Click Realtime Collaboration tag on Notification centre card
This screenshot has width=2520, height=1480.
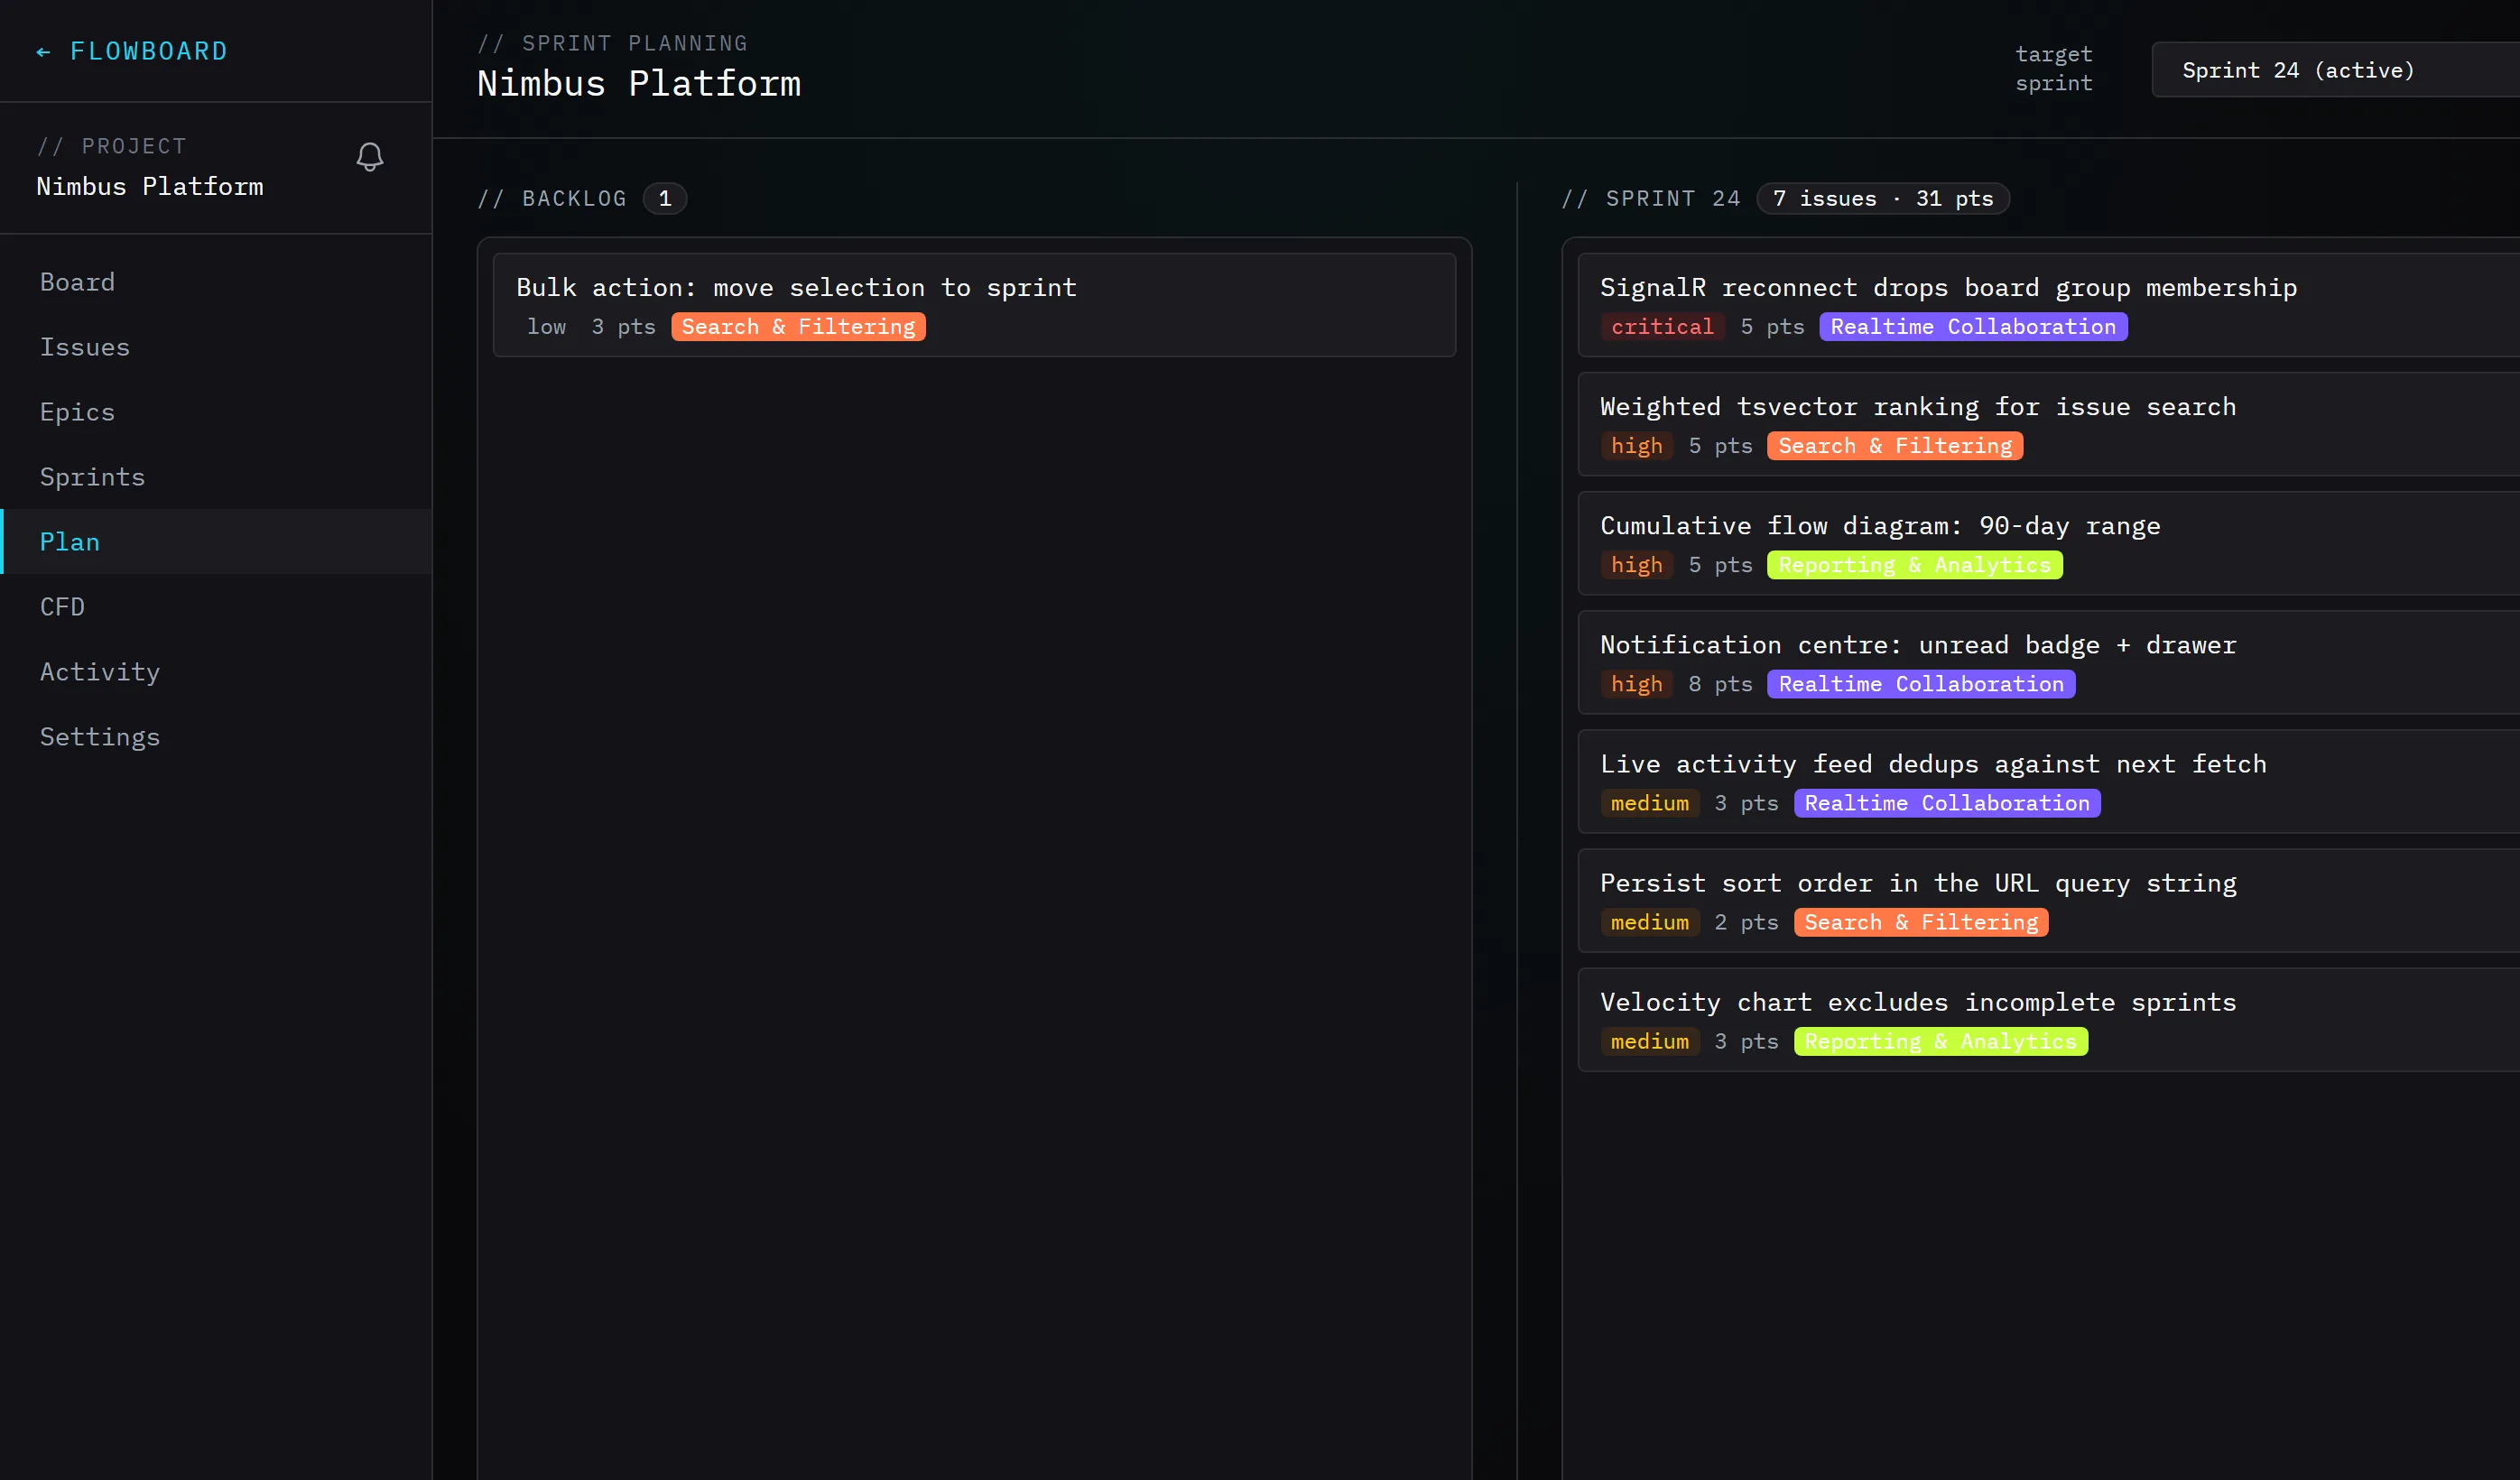[1921, 684]
